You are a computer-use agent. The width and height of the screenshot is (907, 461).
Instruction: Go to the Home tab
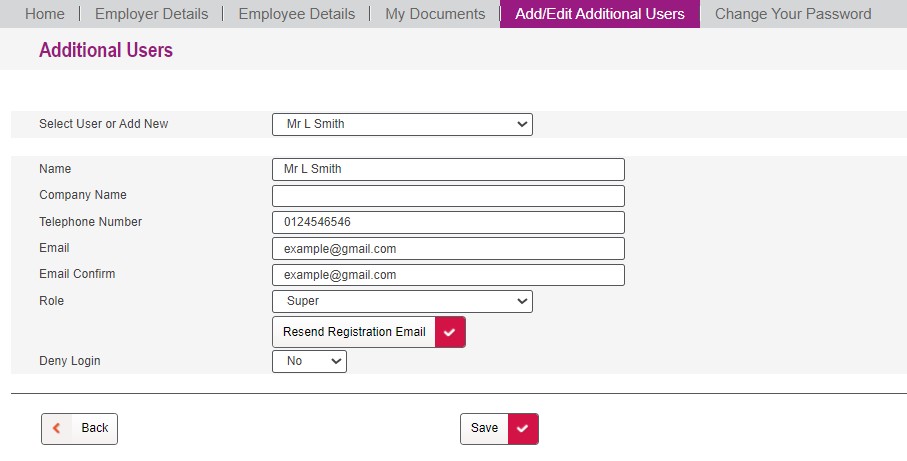click(44, 14)
